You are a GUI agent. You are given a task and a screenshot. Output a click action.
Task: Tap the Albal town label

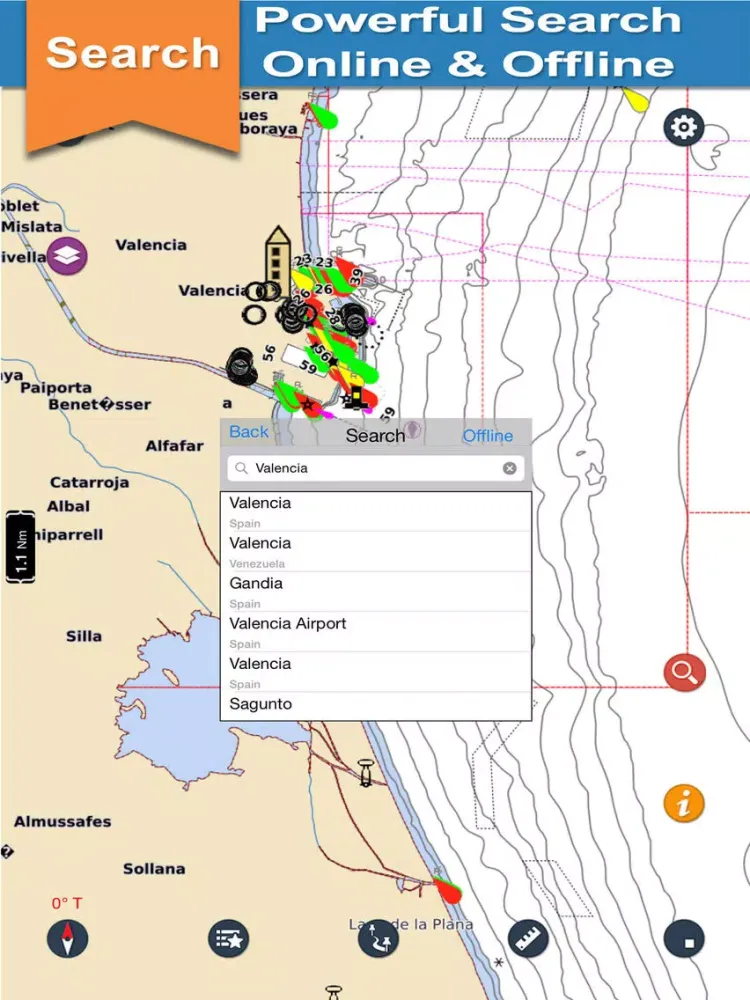[x=68, y=506]
